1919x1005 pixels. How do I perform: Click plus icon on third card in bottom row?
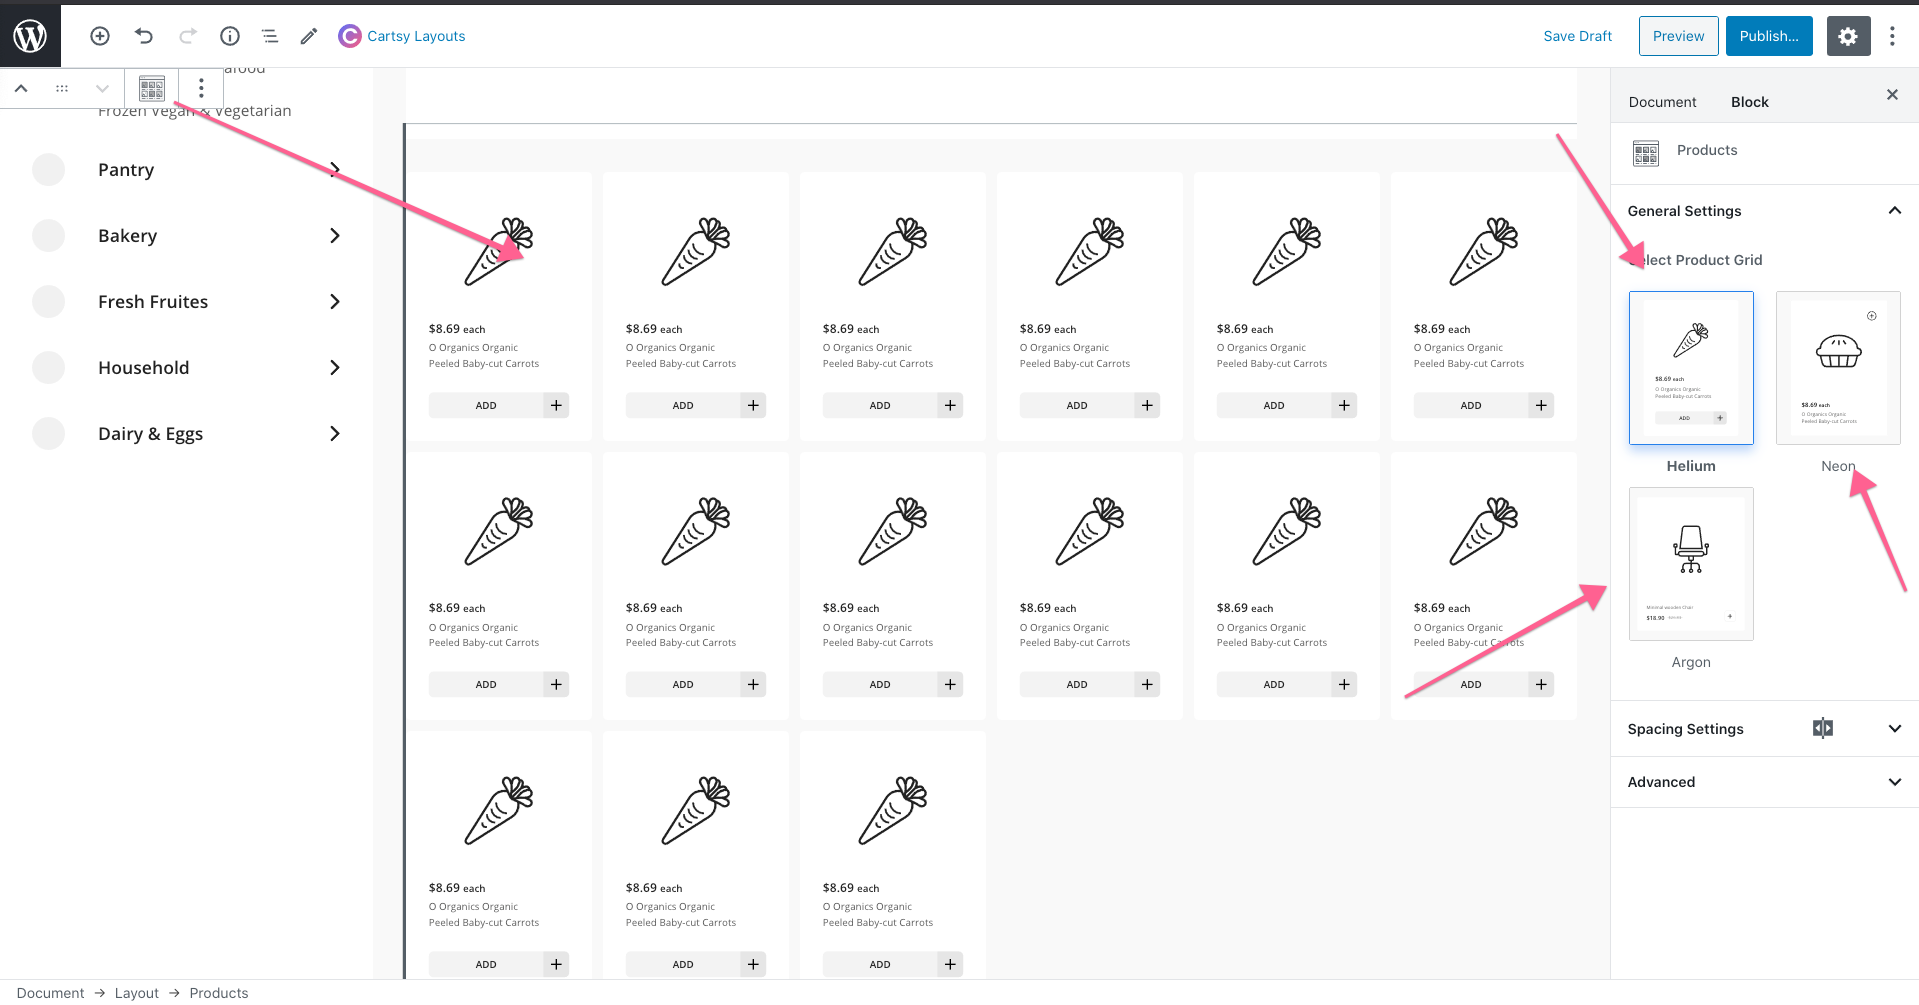[x=950, y=964]
